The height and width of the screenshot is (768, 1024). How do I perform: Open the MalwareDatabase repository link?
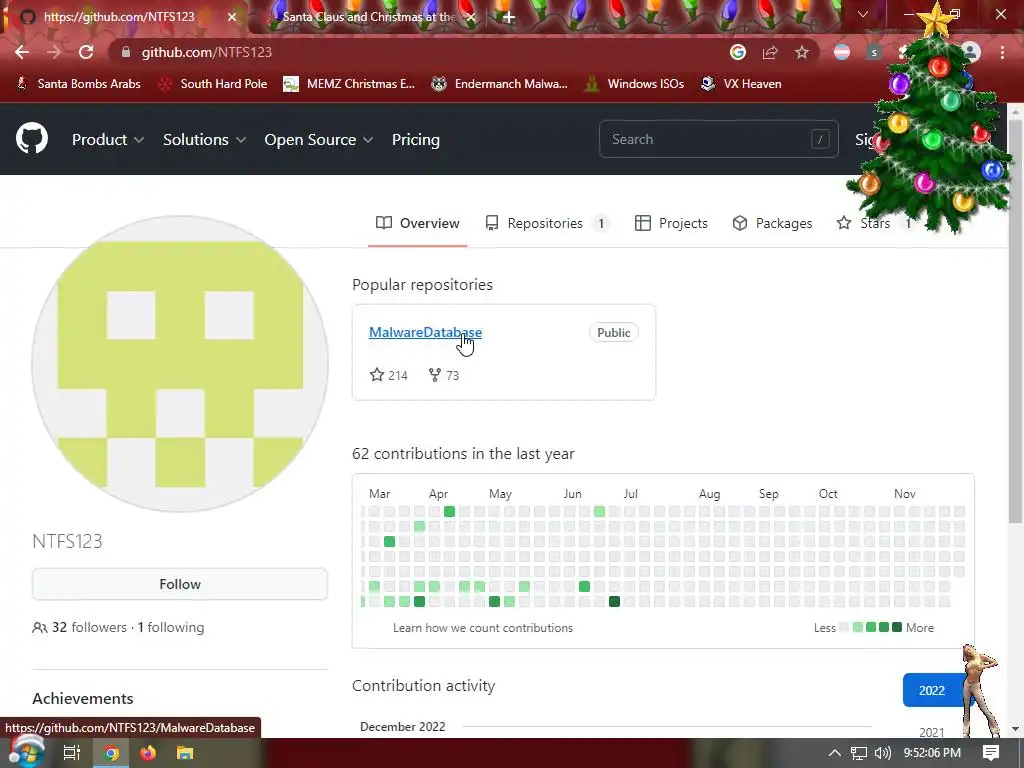425,332
